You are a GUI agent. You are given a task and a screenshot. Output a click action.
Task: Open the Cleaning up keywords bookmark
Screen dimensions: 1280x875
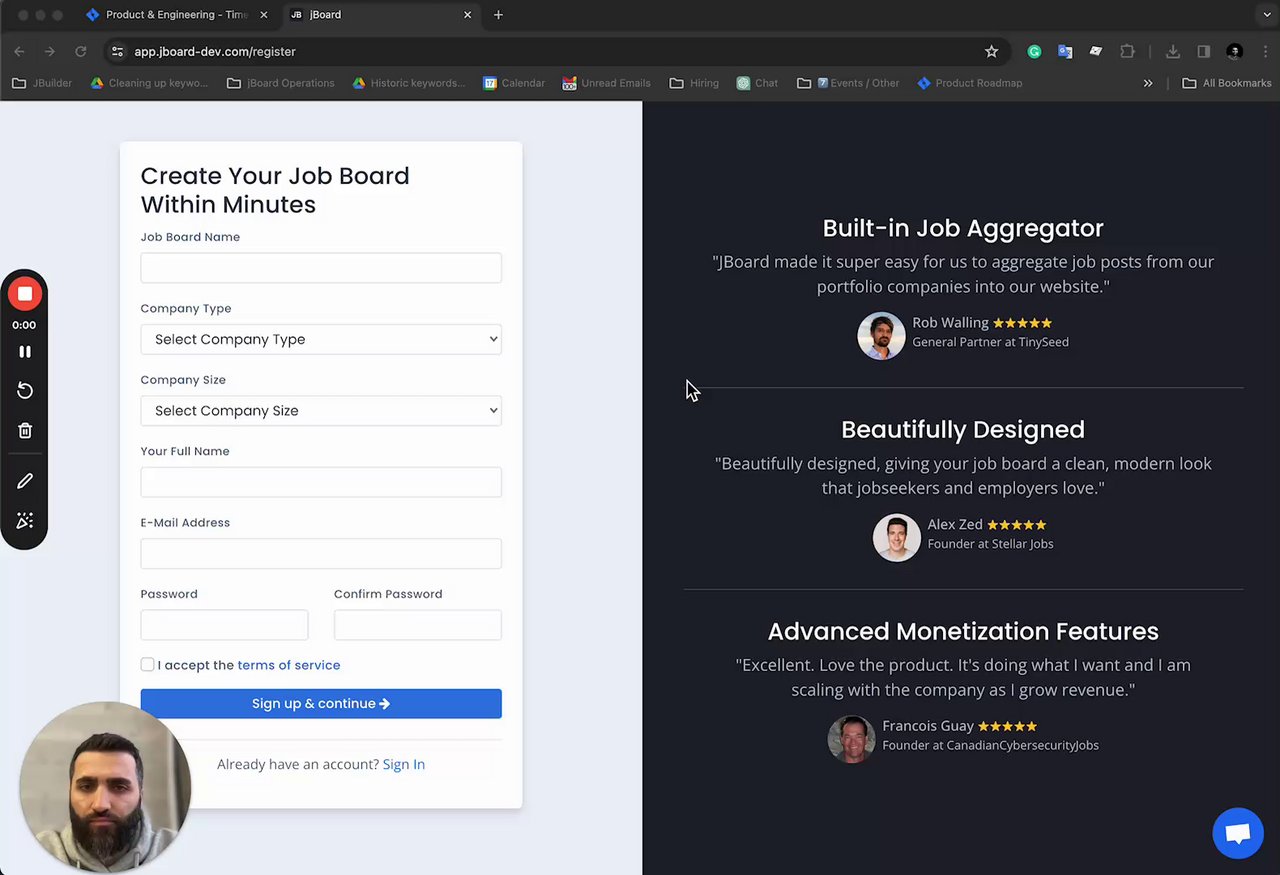pos(149,83)
